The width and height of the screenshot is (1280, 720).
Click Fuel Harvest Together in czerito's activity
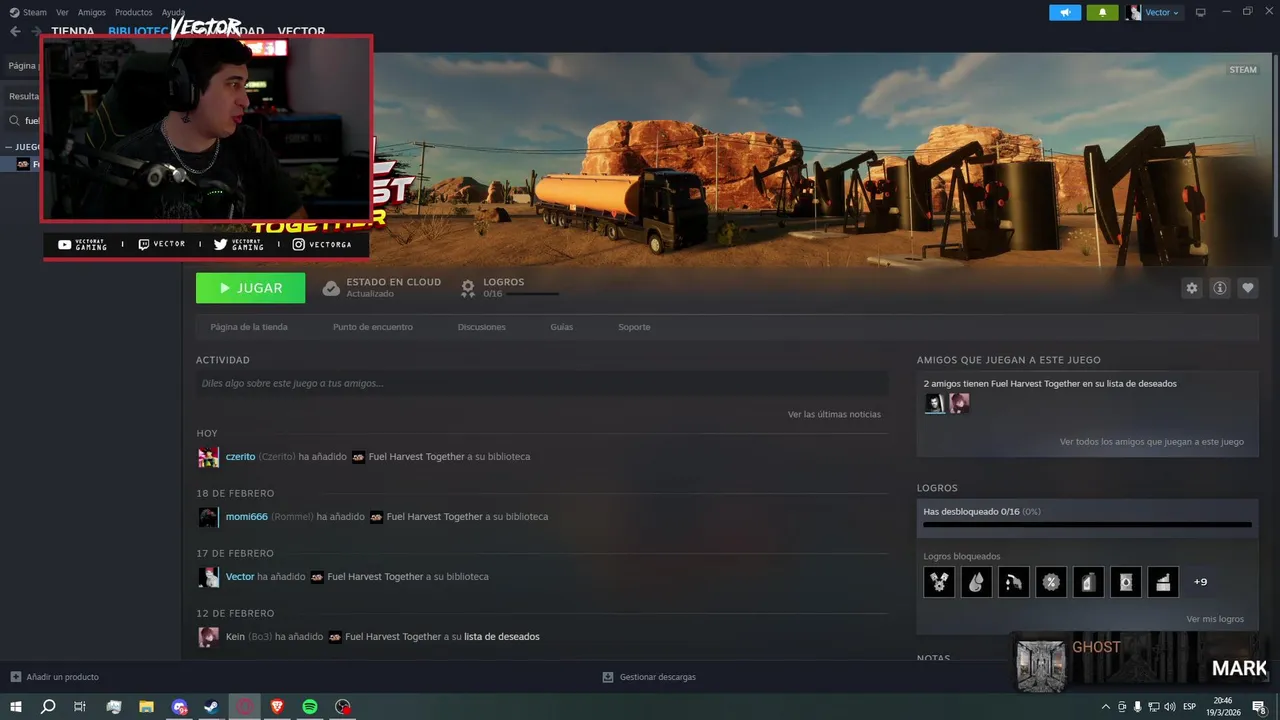(416, 457)
